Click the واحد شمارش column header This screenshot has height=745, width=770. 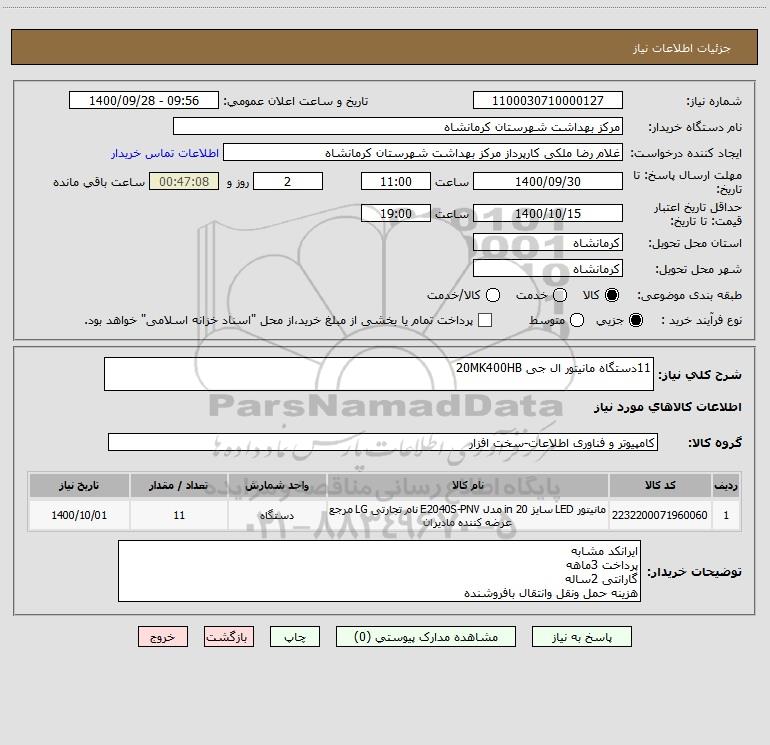(x=277, y=485)
